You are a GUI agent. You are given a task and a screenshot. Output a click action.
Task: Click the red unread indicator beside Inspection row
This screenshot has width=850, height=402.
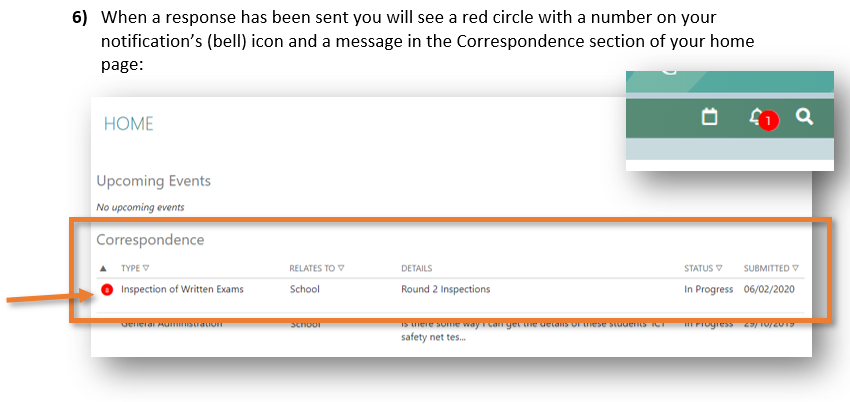pyautogui.click(x=107, y=290)
